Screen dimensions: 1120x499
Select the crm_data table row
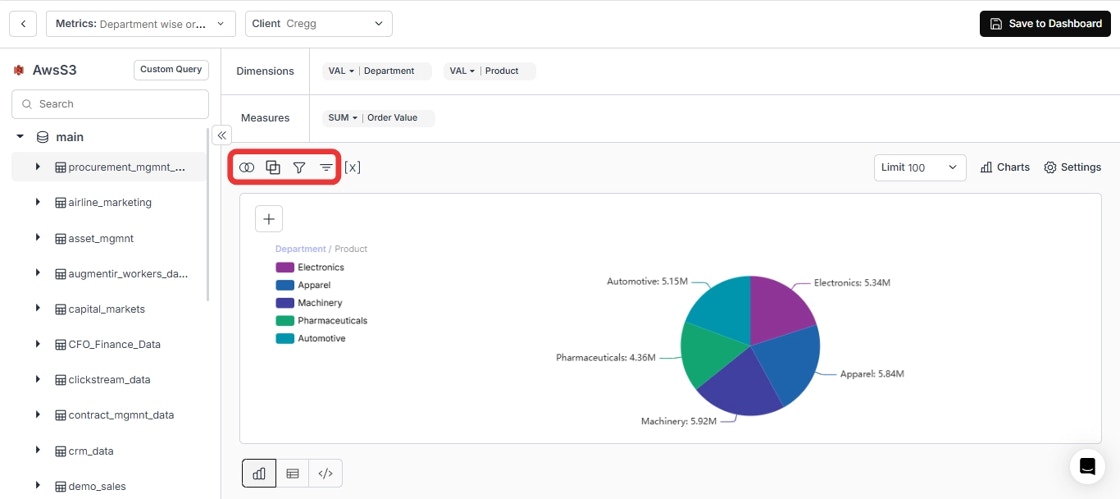pyautogui.click(x=109, y=450)
